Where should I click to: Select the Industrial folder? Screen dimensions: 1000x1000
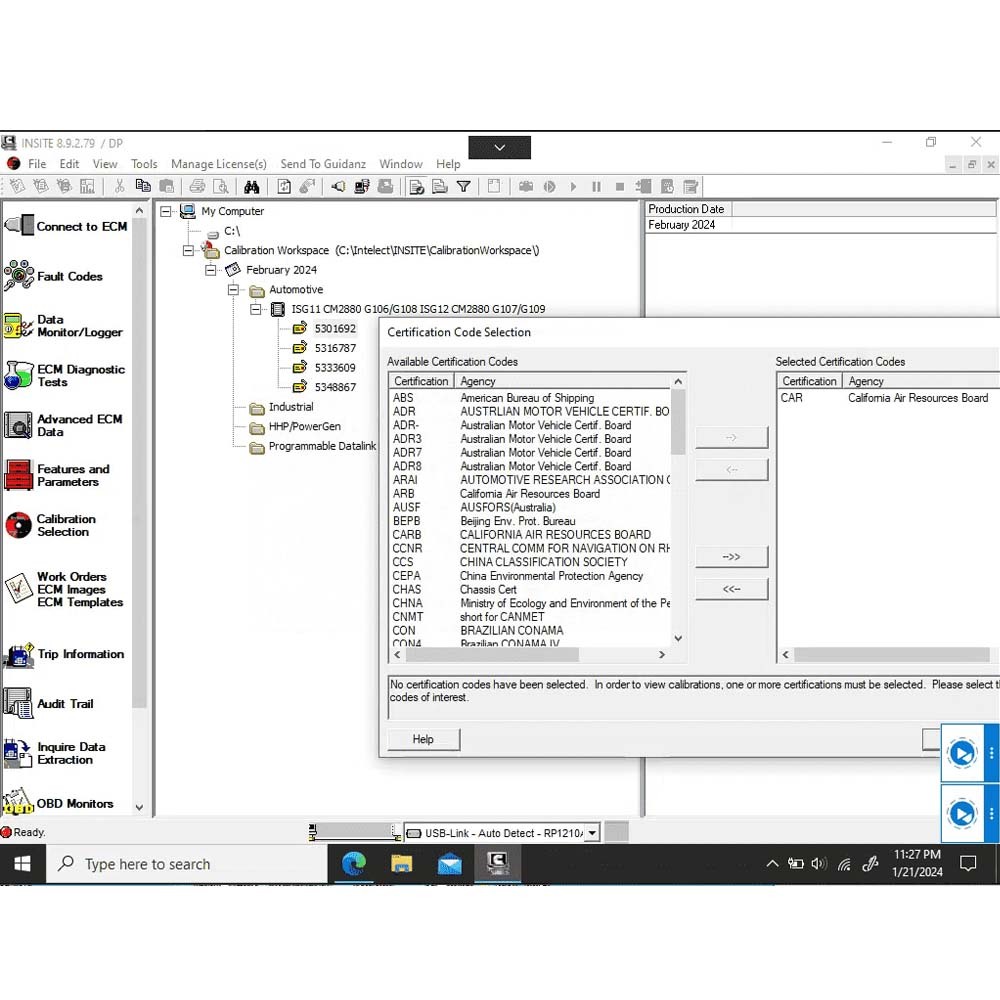click(x=291, y=407)
